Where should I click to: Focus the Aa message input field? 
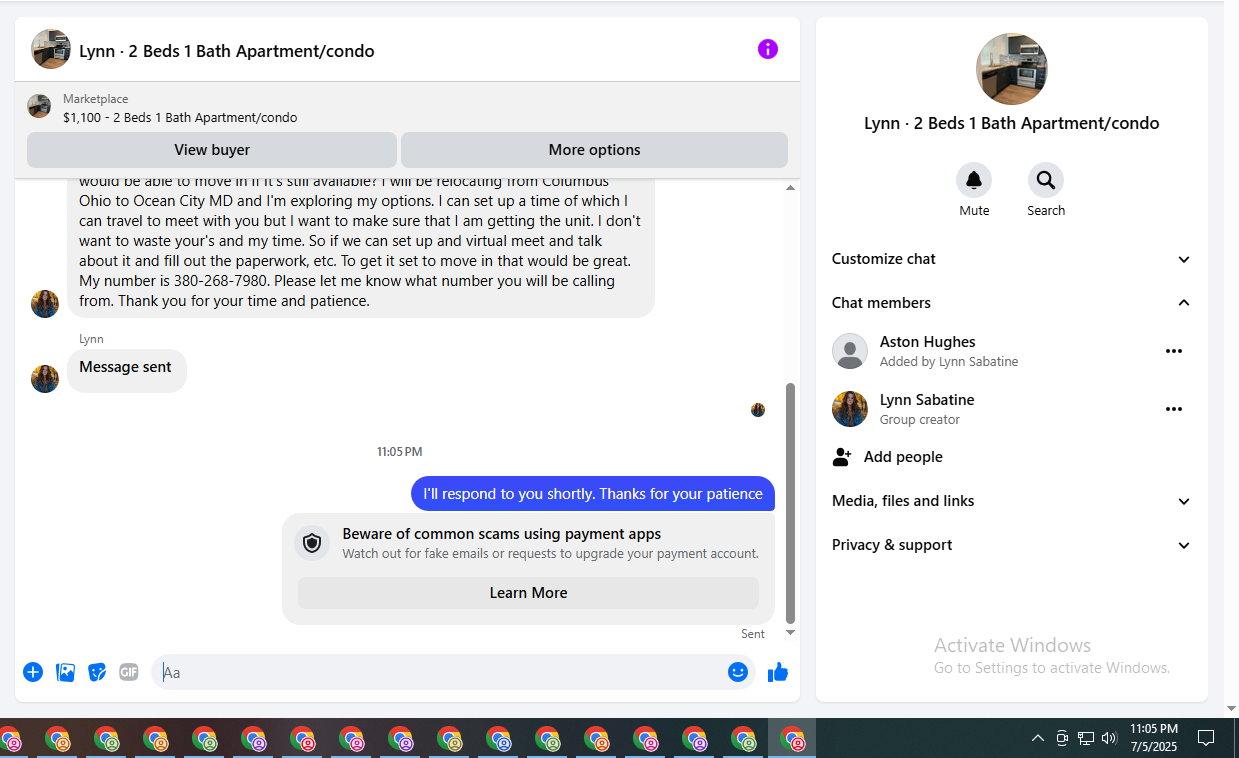pos(440,672)
